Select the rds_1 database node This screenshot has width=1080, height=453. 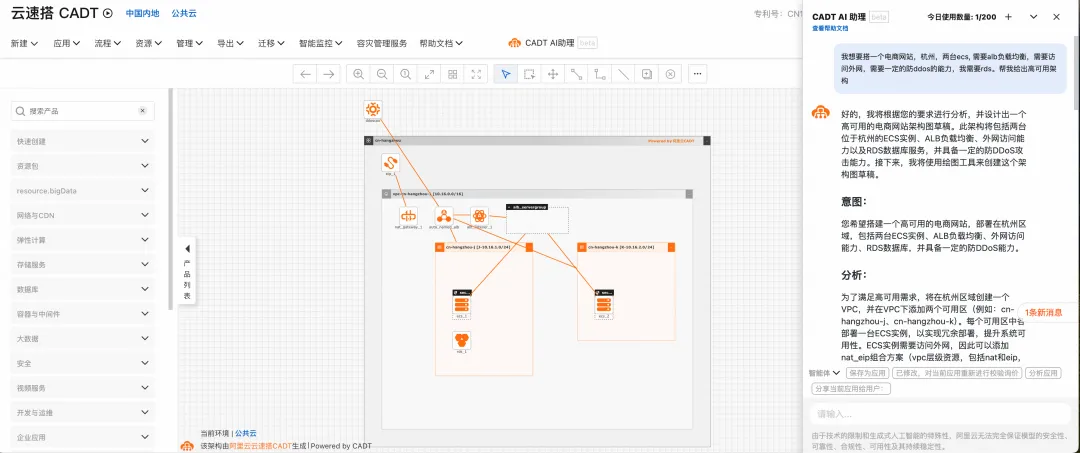pyautogui.click(x=461, y=340)
